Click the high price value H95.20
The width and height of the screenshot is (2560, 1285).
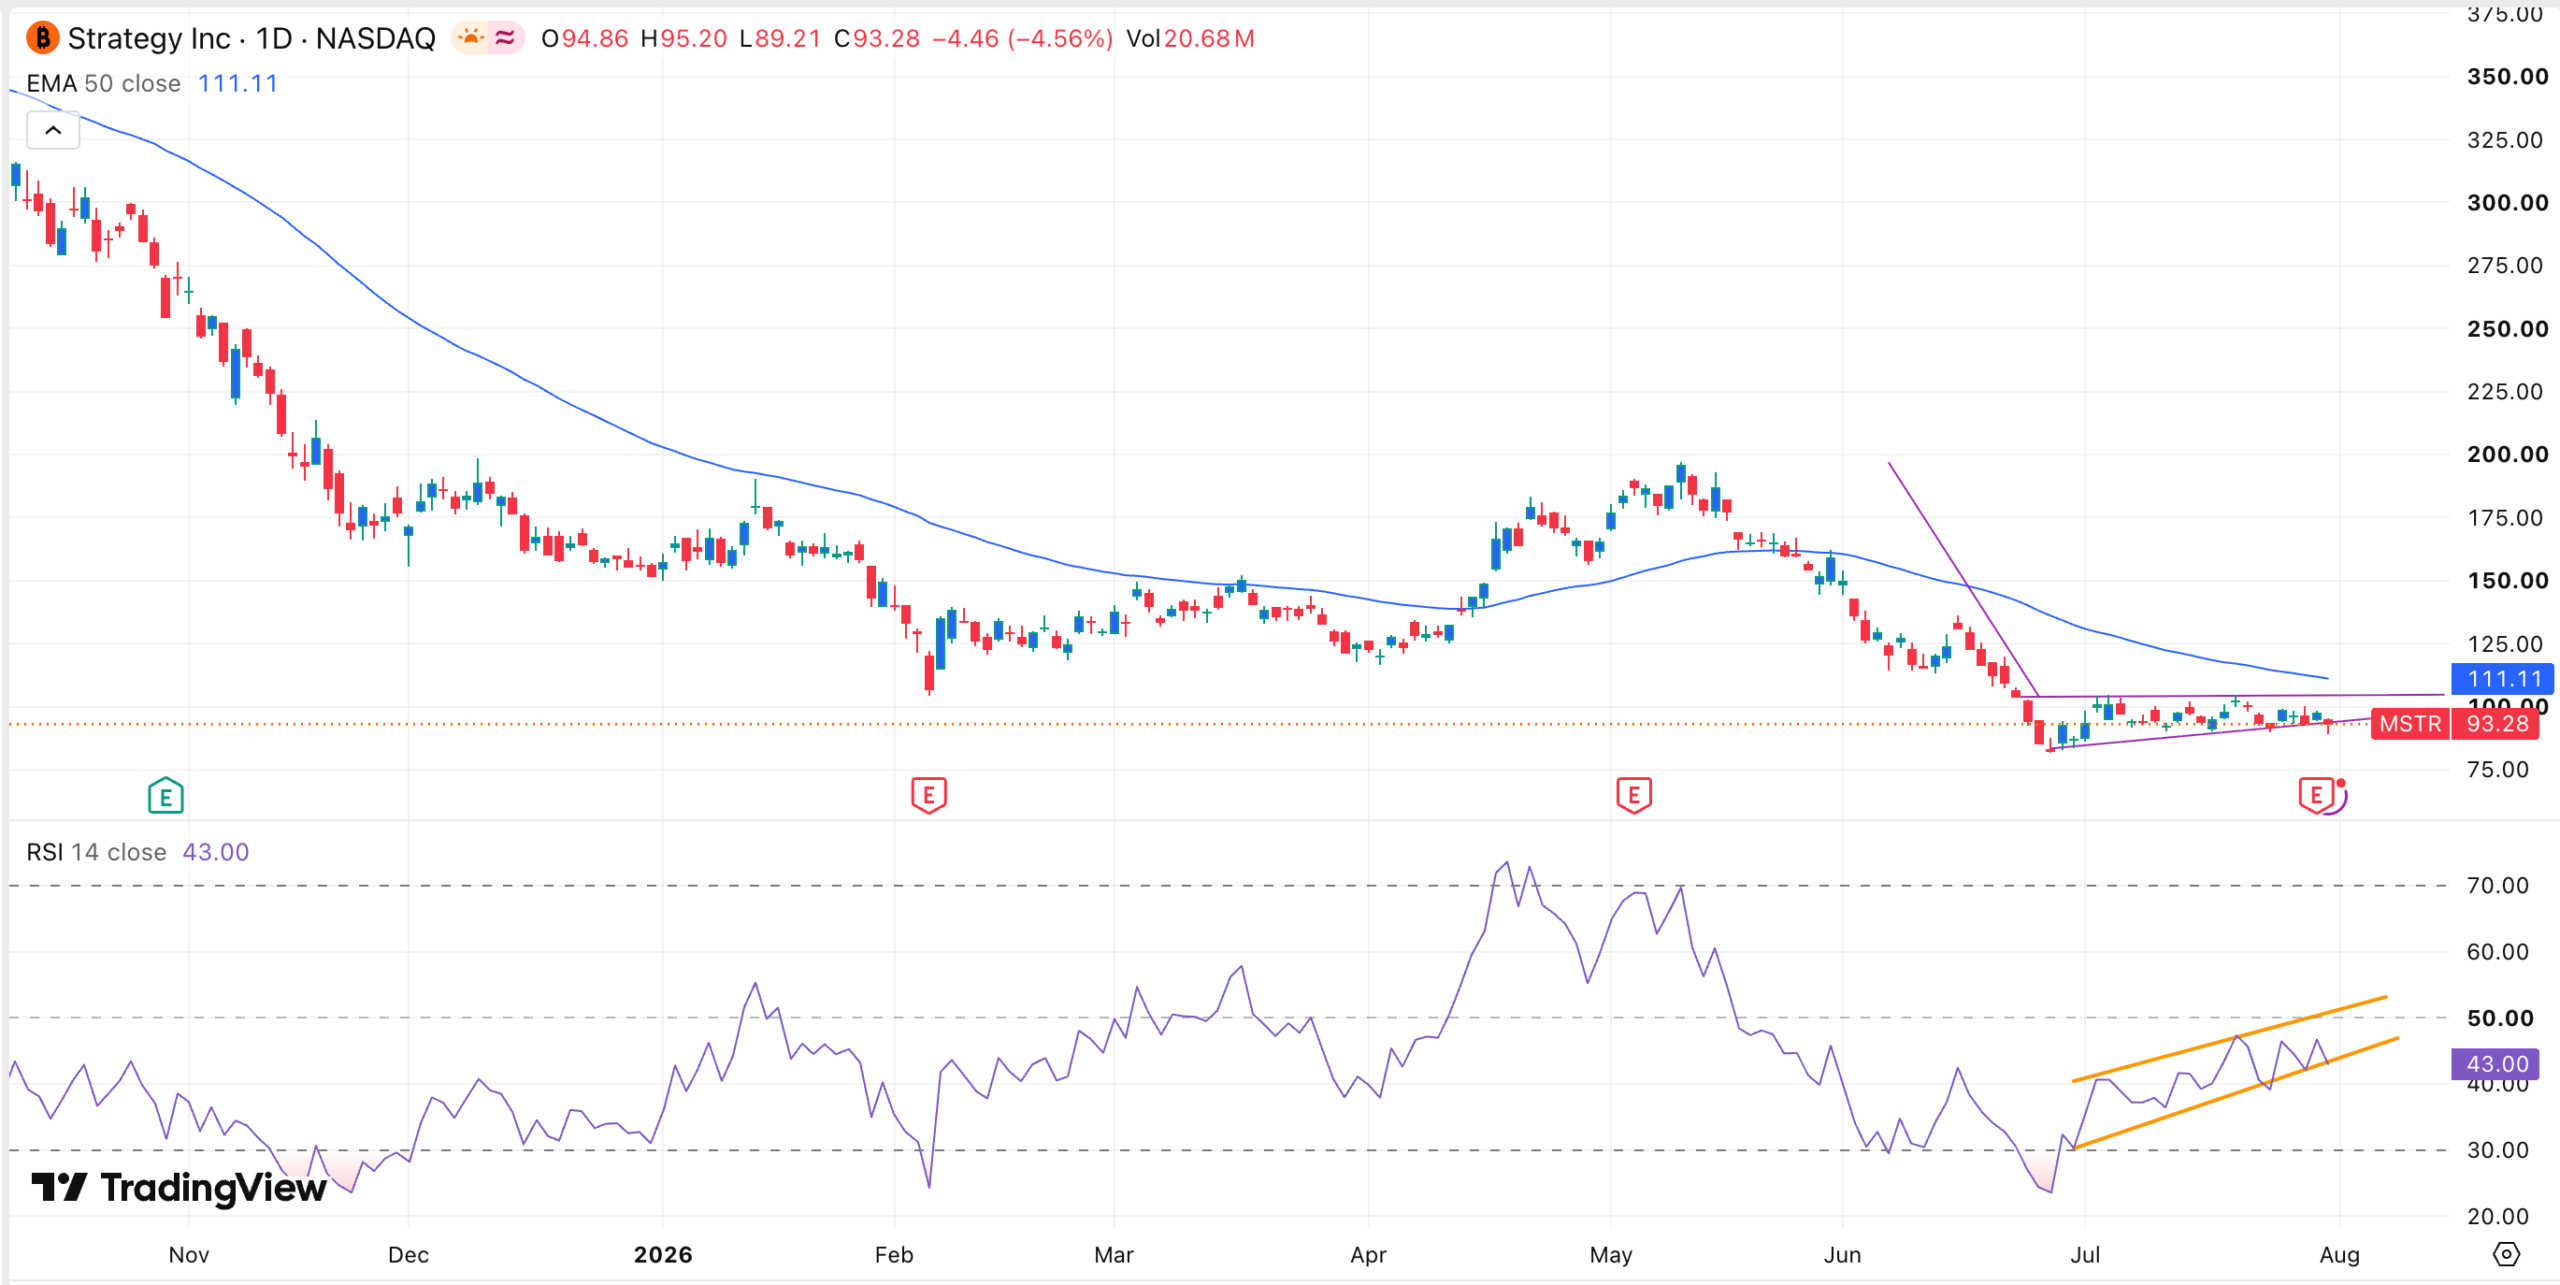683,38
